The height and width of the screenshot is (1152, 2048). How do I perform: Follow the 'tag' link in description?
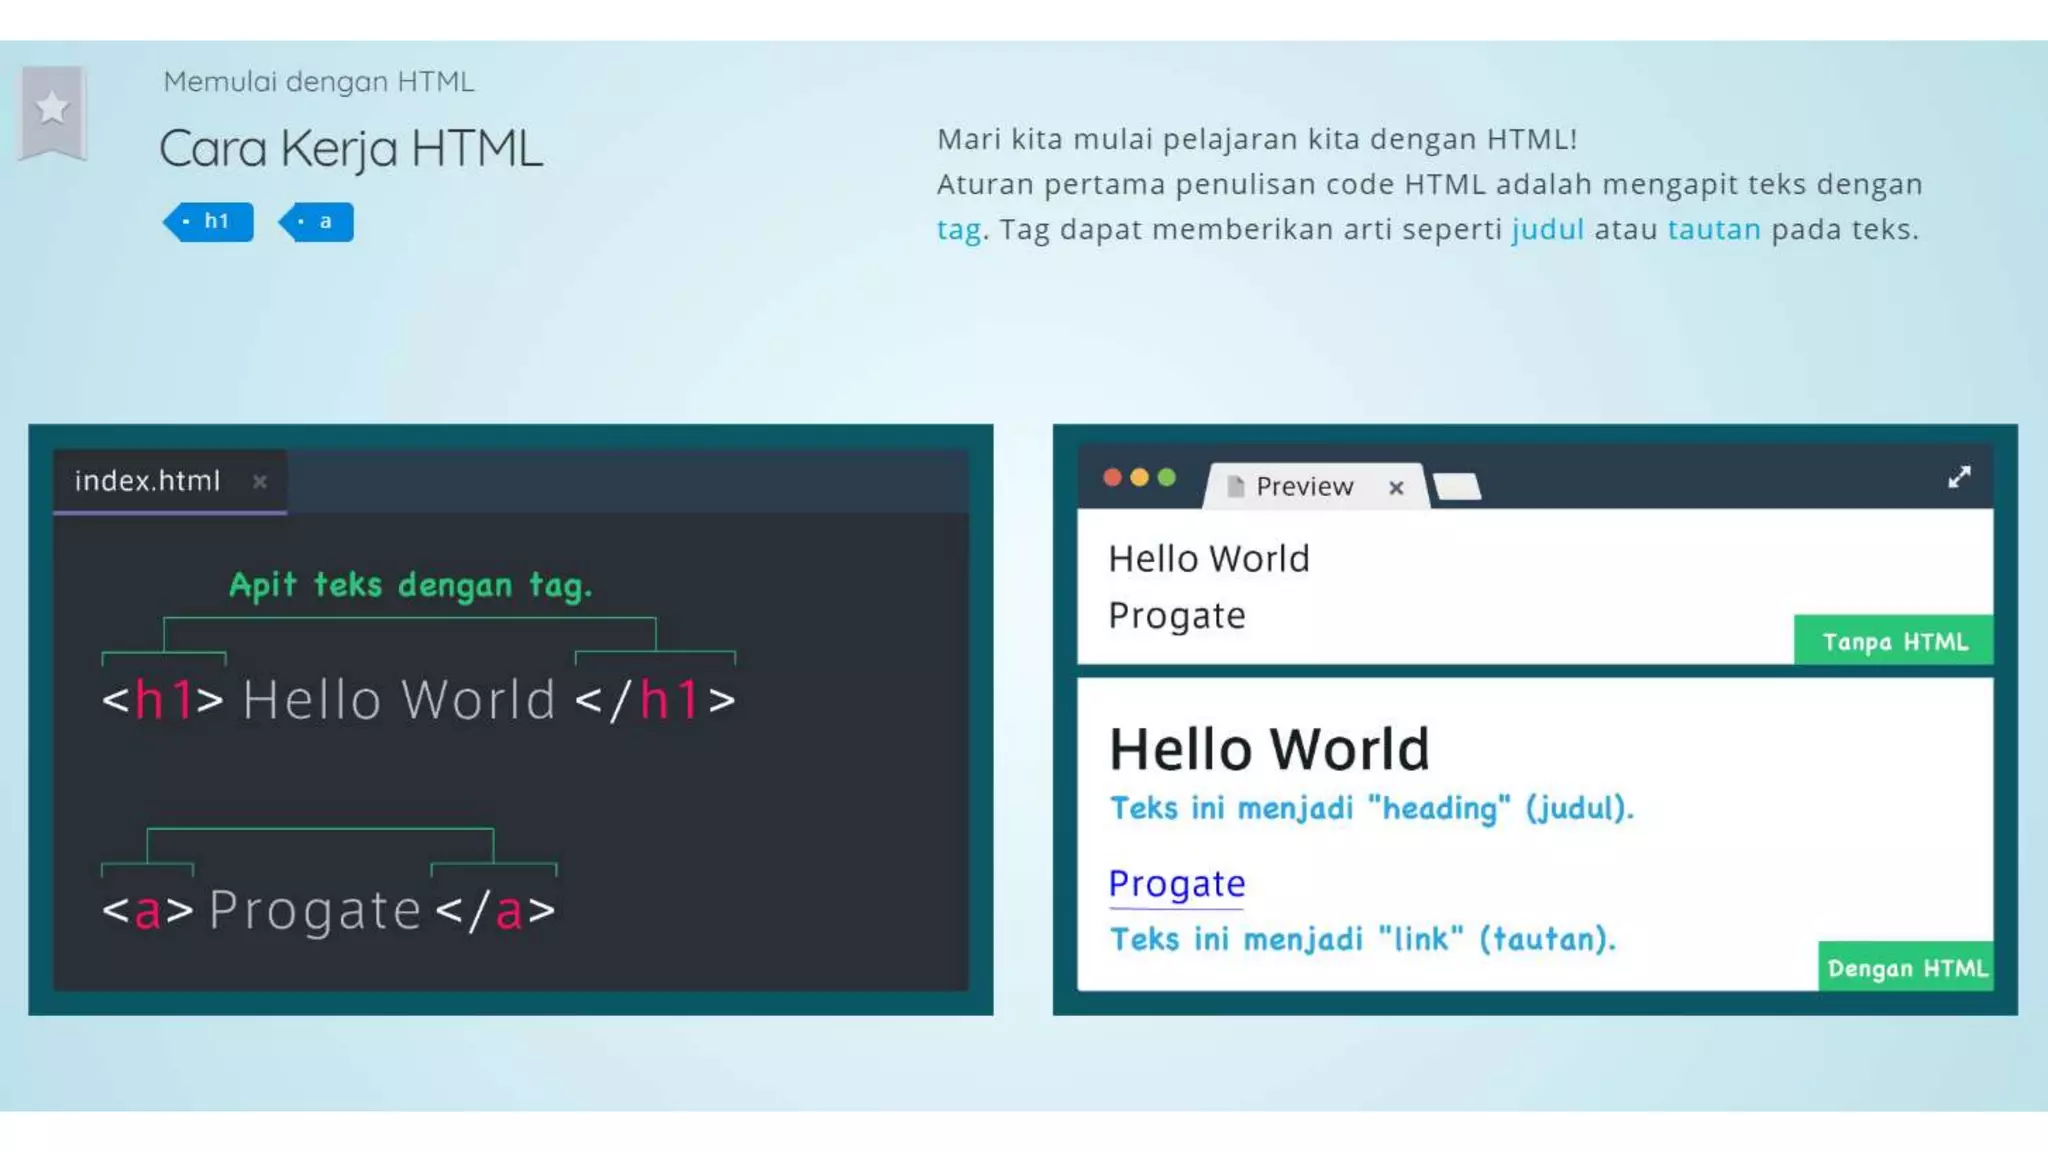click(x=958, y=230)
